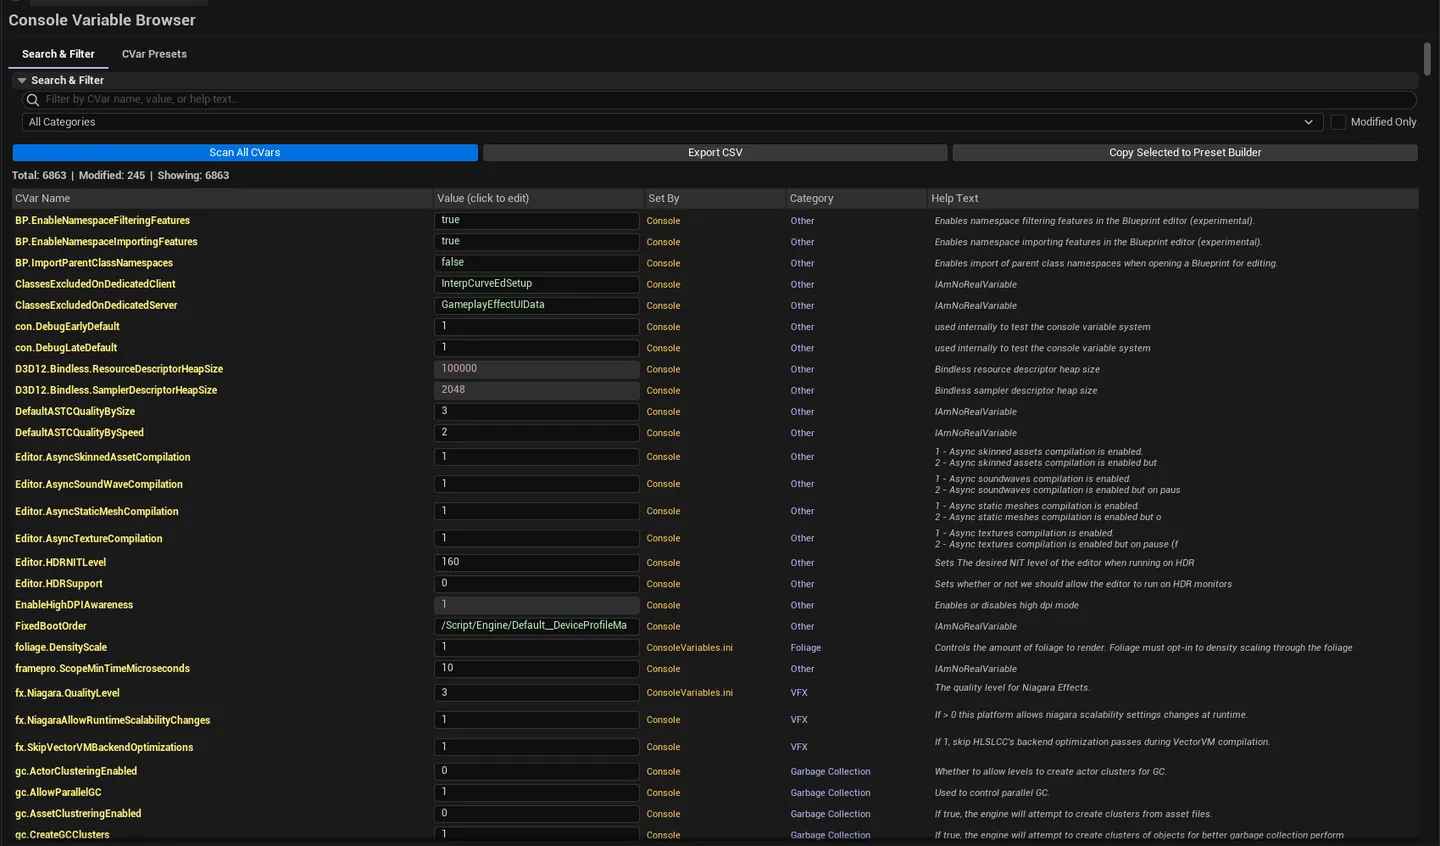Edit the ClassesExcludedOnDedicatedClient value InterpCurveEdSetup
This screenshot has width=1440, height=846.
coord(537,284)
